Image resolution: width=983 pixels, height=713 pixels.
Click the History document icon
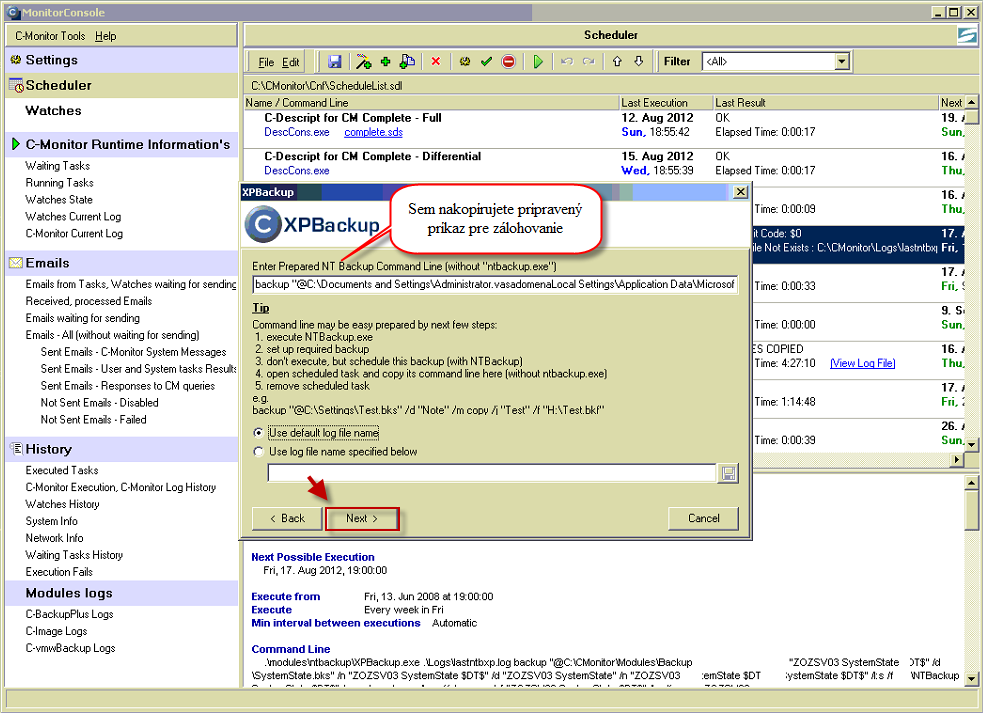point(16,448)
